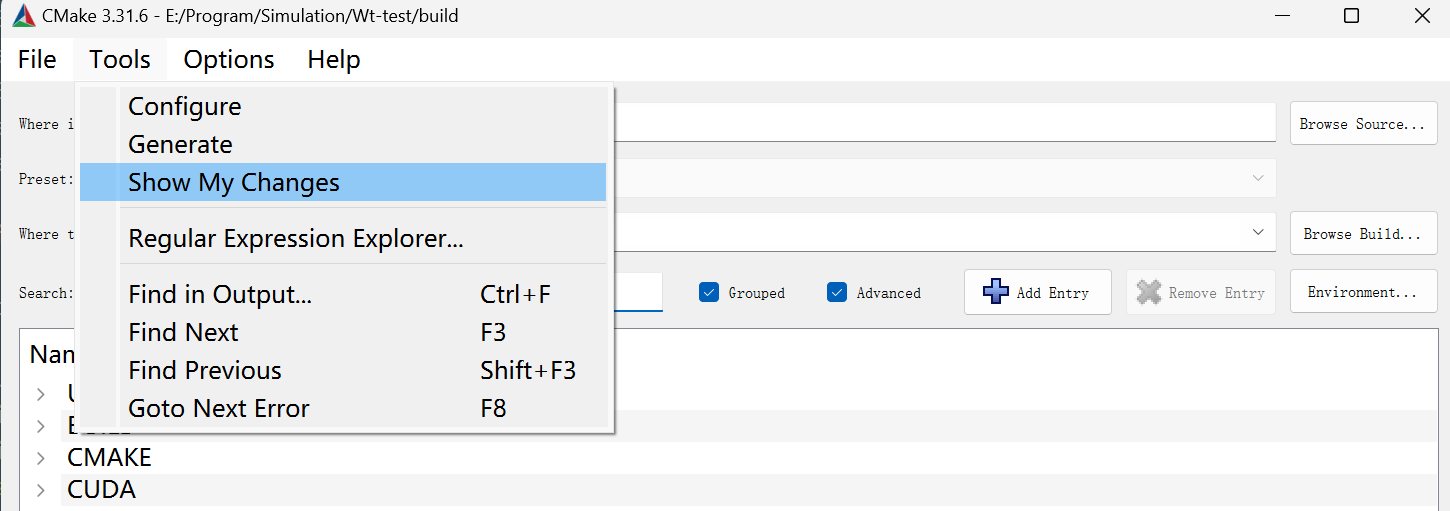Open the Environment settings button
The width and height of the screenshot is (1450, 511).
(1363, 292)
